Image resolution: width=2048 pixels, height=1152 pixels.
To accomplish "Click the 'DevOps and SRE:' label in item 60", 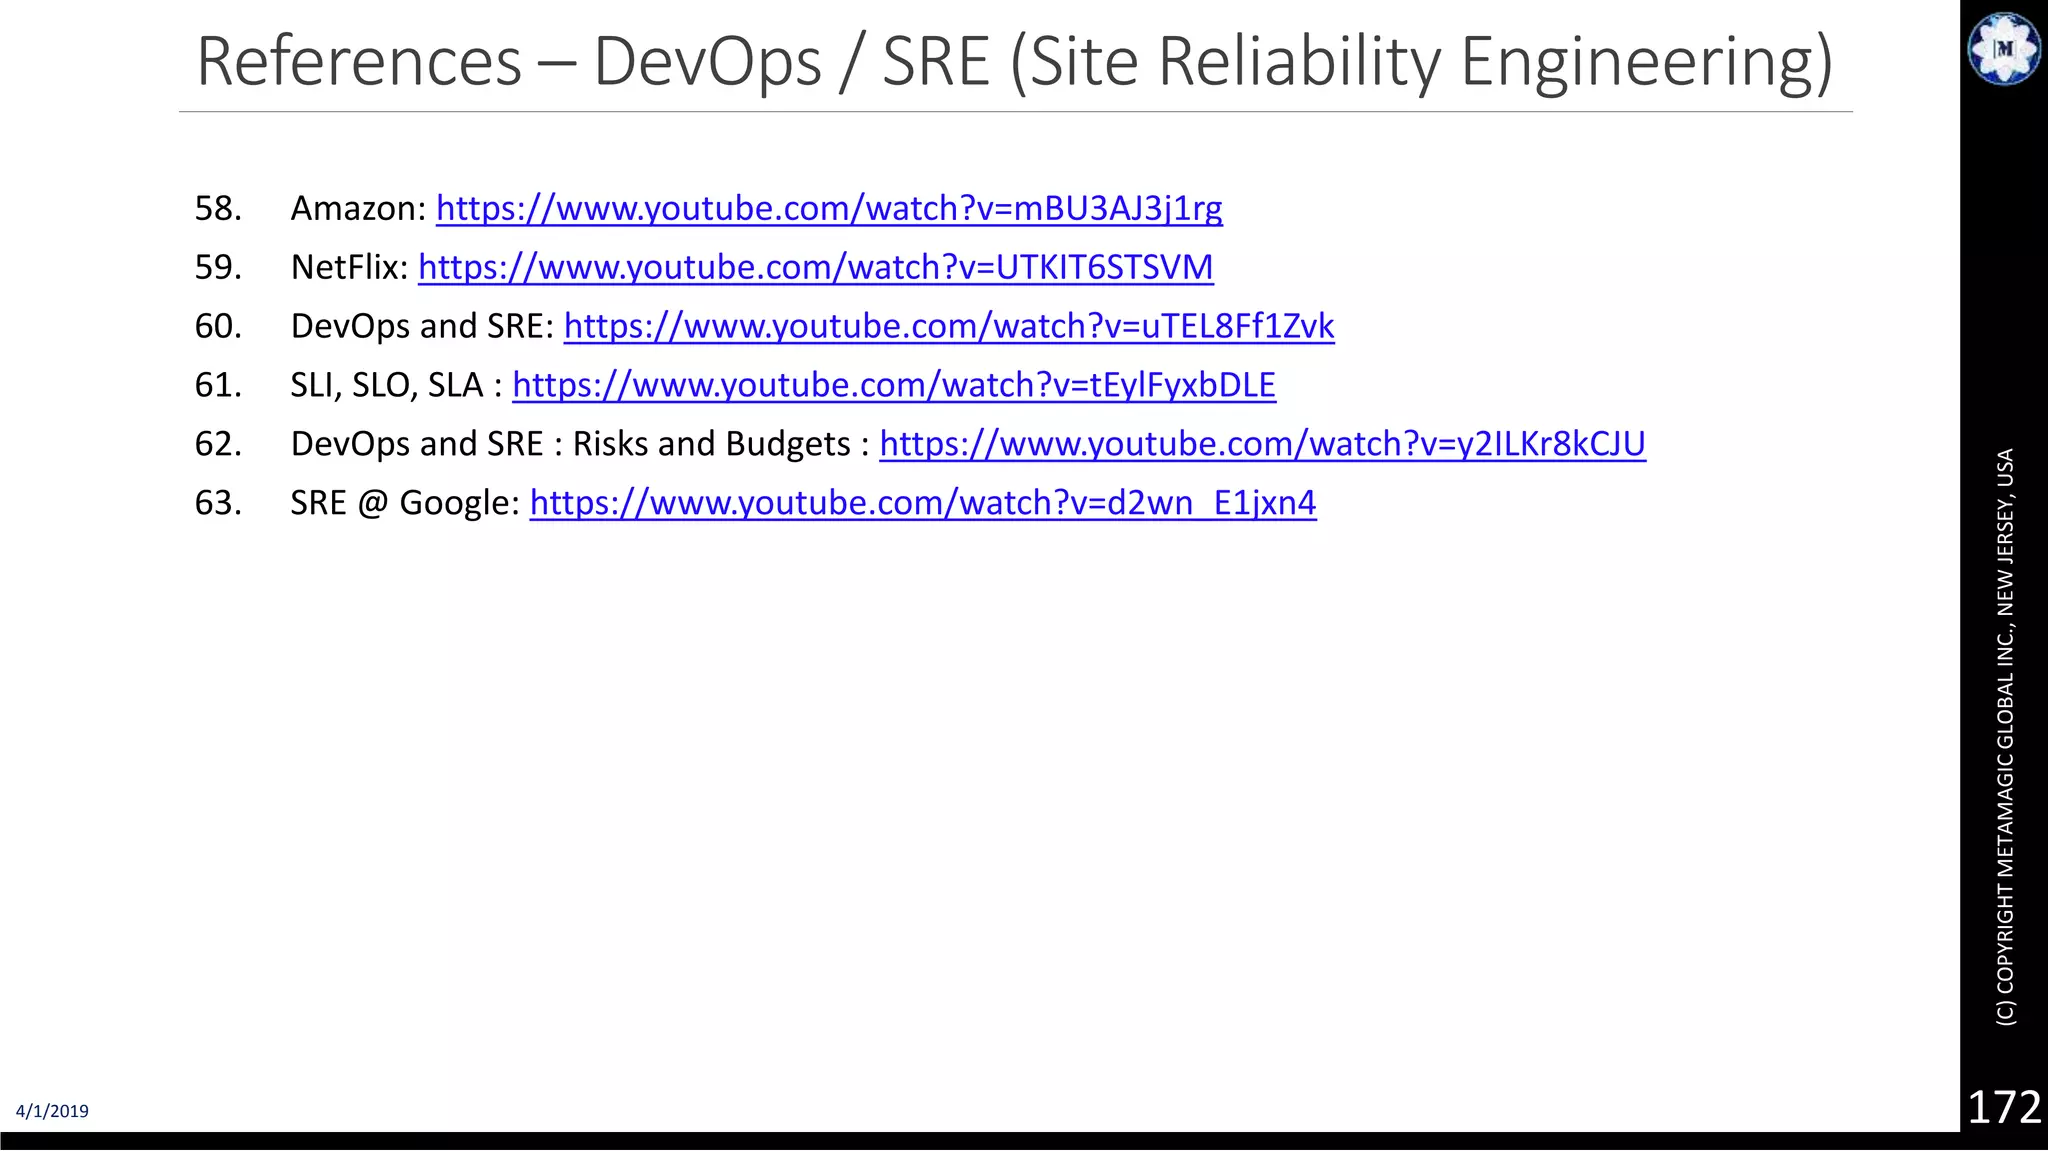I will click(422, 327).
